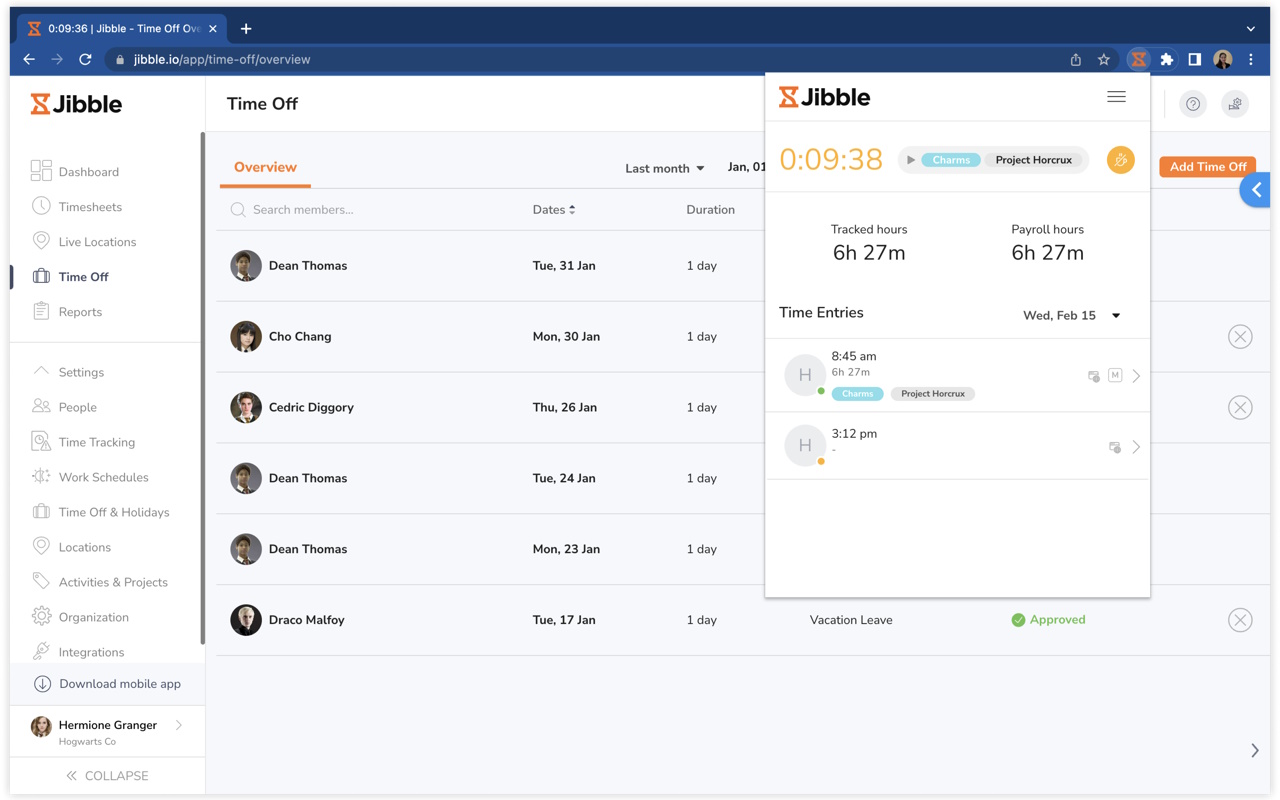Open the hamburger menu in the Jibble popup
Viewport: 1280px width, 800px height.
click(x=1116, y=96)
